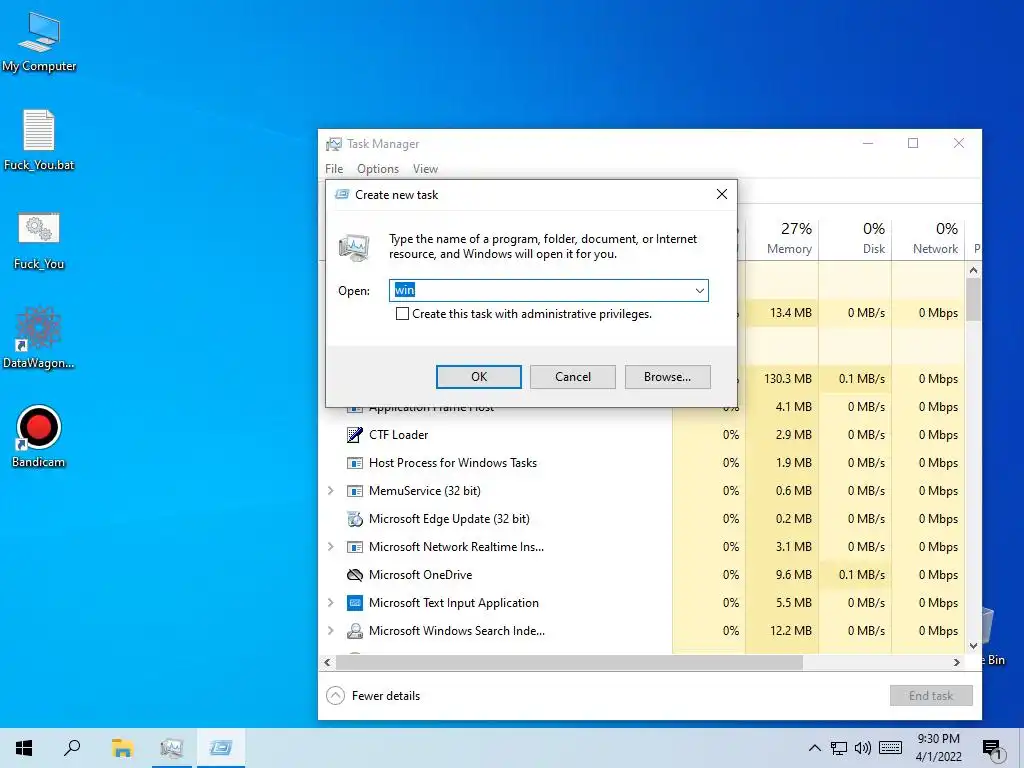Image resolution: width=1024 pixels, height=768 pixels.
Task: Click the Host Process for Windows Tasks icon
Action: [x=355, y=463]
